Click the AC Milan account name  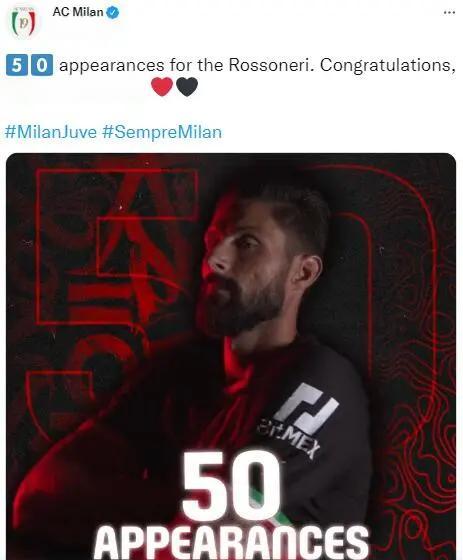pos(78,12)
